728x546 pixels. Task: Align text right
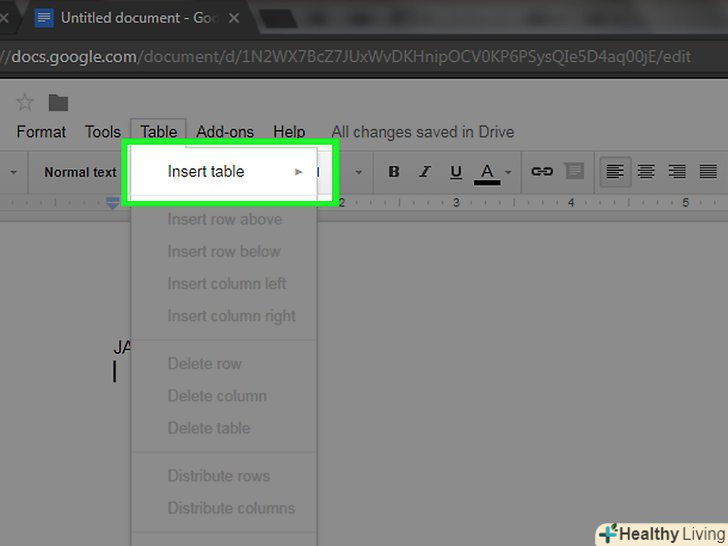point(677,172)
